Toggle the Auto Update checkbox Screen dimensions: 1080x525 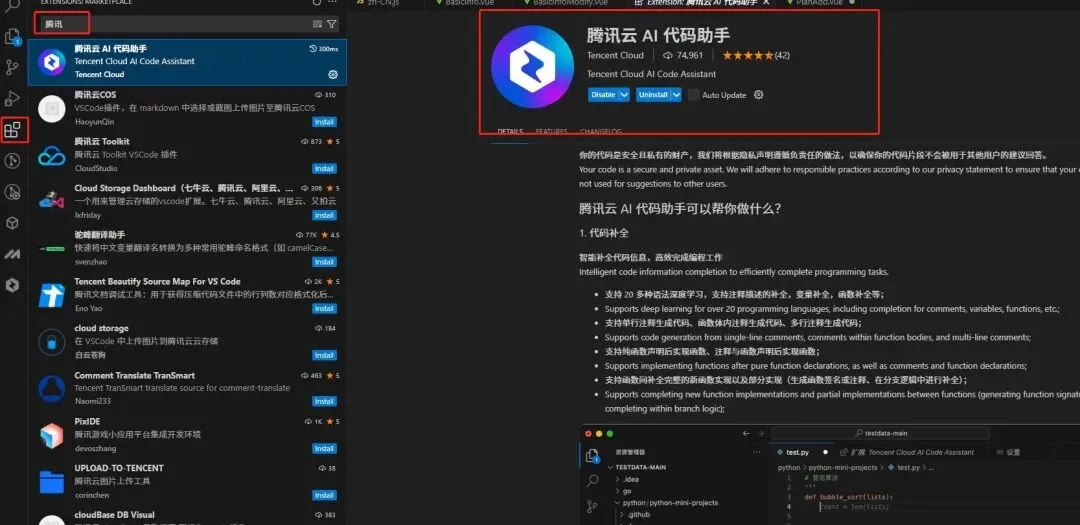[x=694, y=95]
